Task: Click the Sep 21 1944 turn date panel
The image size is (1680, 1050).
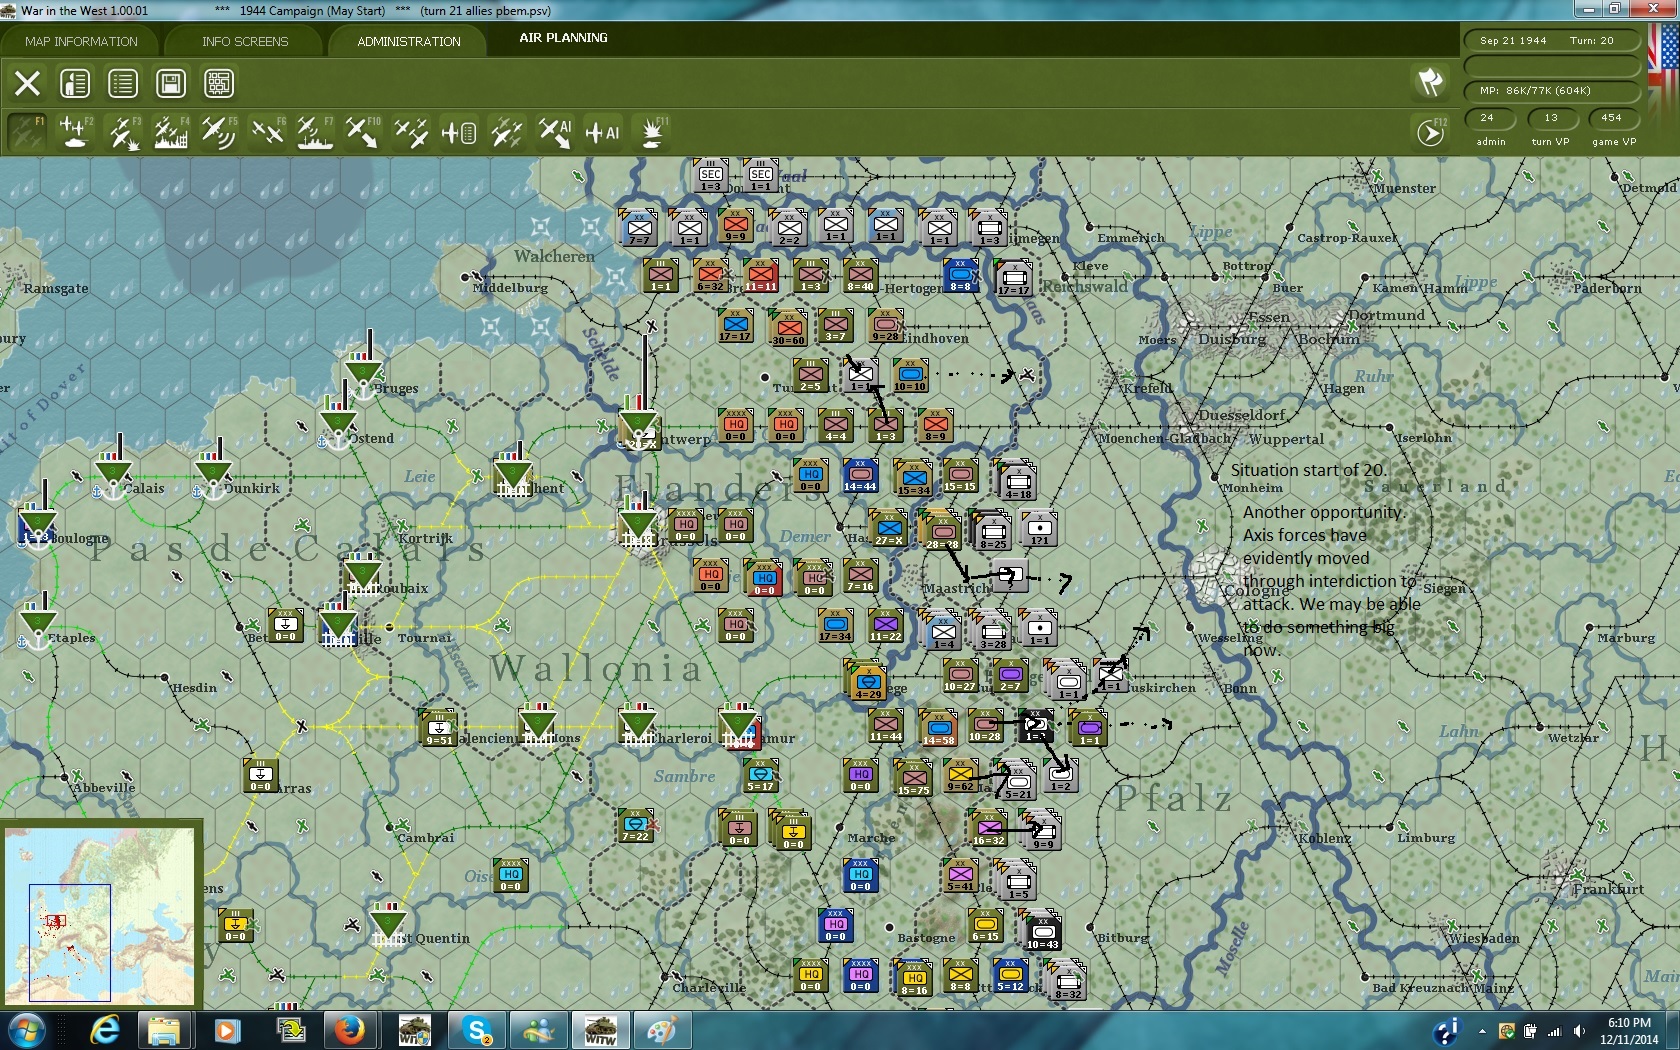Action: coord(1552,41)
